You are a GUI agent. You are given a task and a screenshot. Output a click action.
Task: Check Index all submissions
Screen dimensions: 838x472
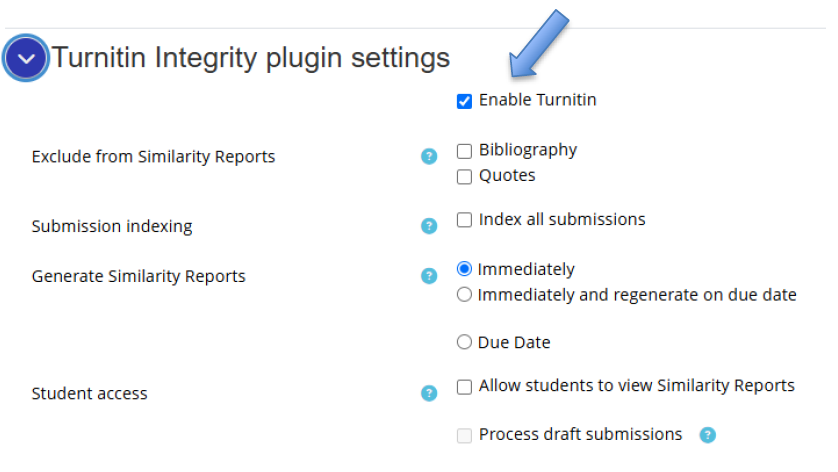[x=464, y=220]
